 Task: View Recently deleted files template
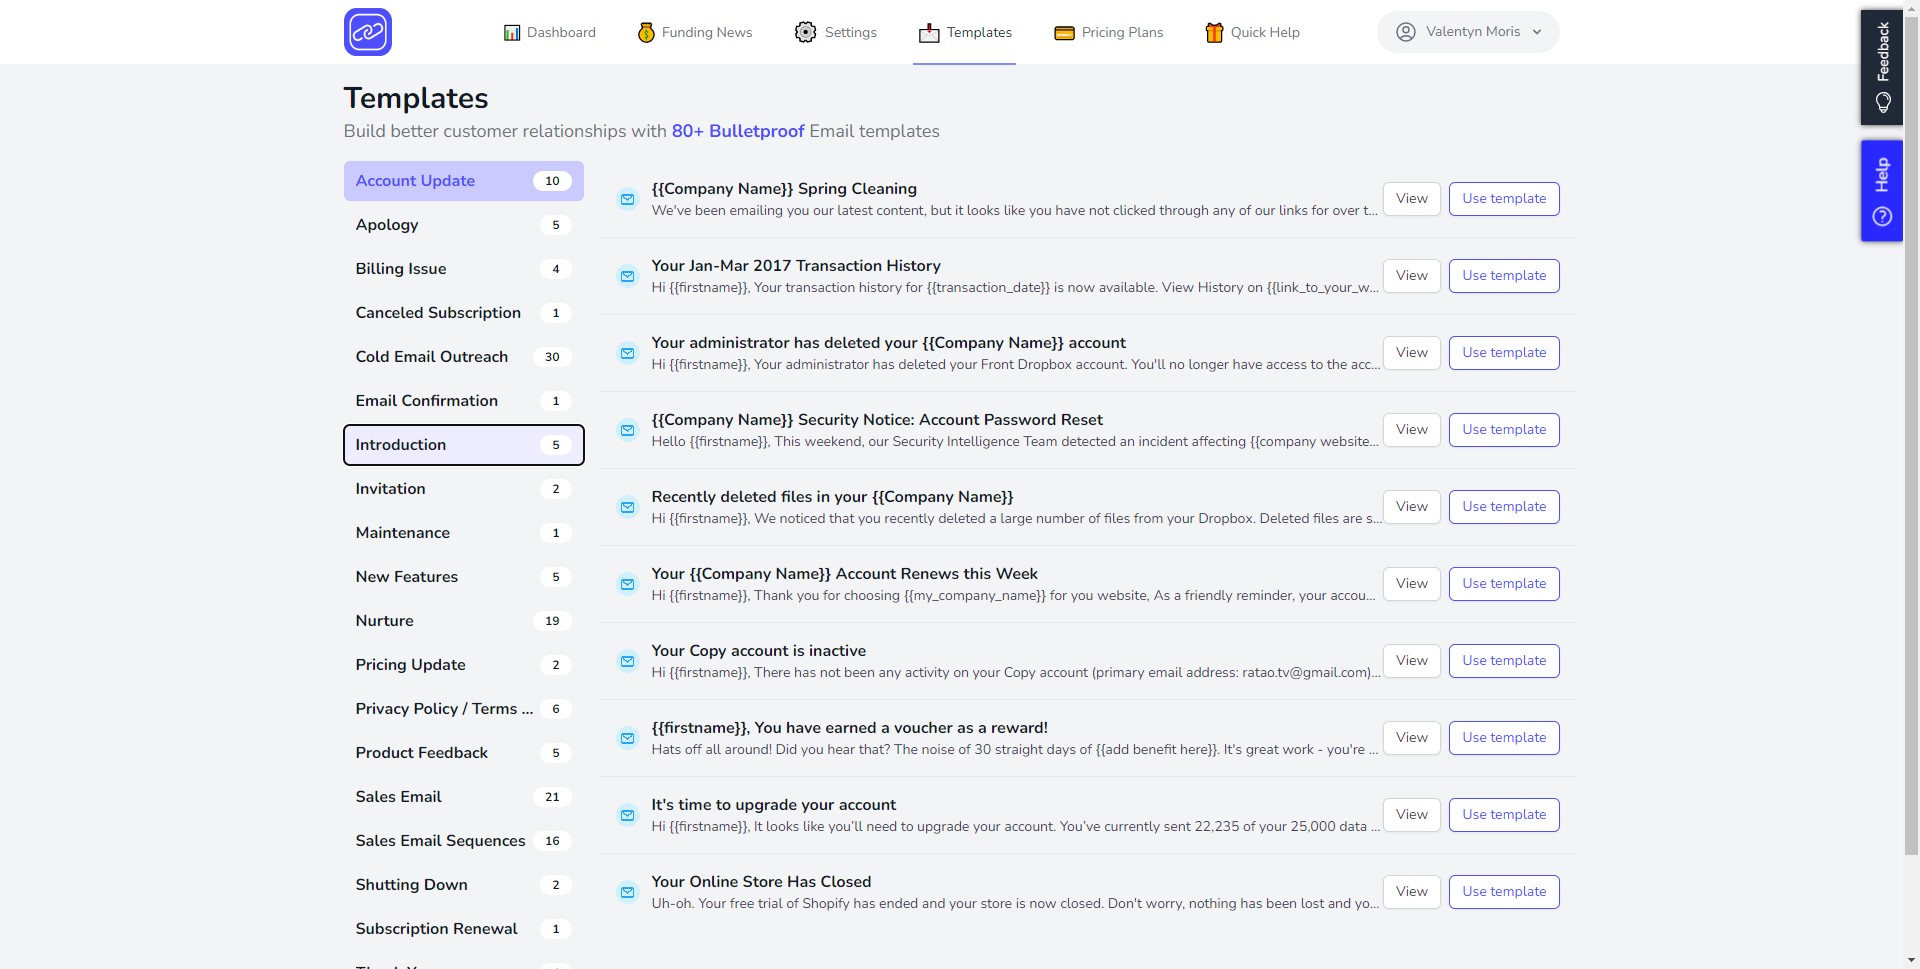pyautogui.click(x=1411, y=507)
